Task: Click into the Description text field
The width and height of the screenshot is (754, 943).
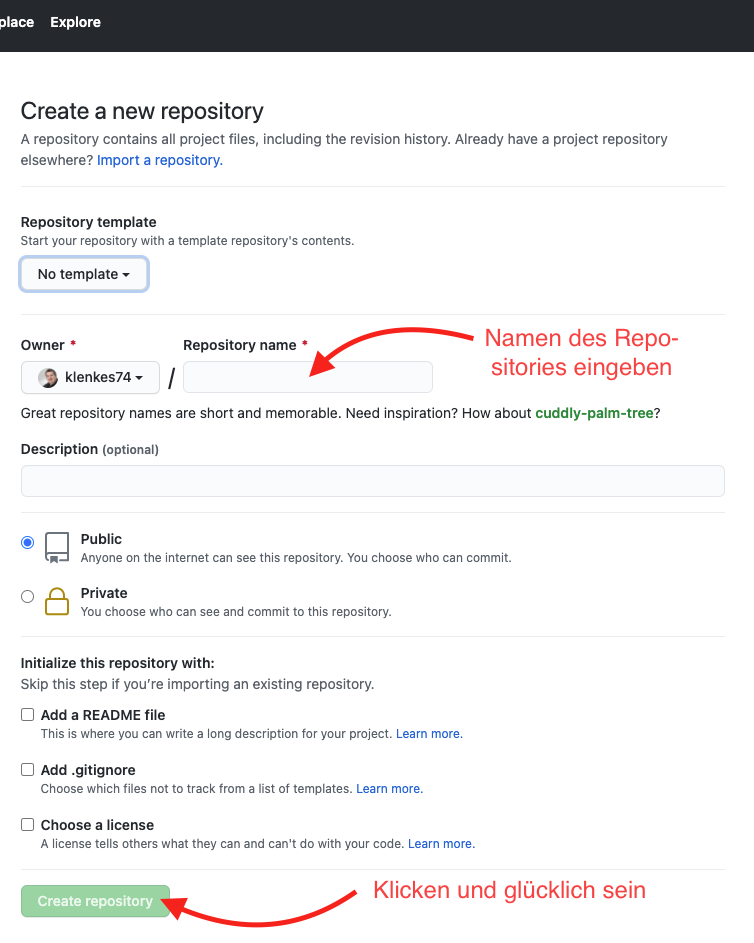Action: click(x=373, y=481)
